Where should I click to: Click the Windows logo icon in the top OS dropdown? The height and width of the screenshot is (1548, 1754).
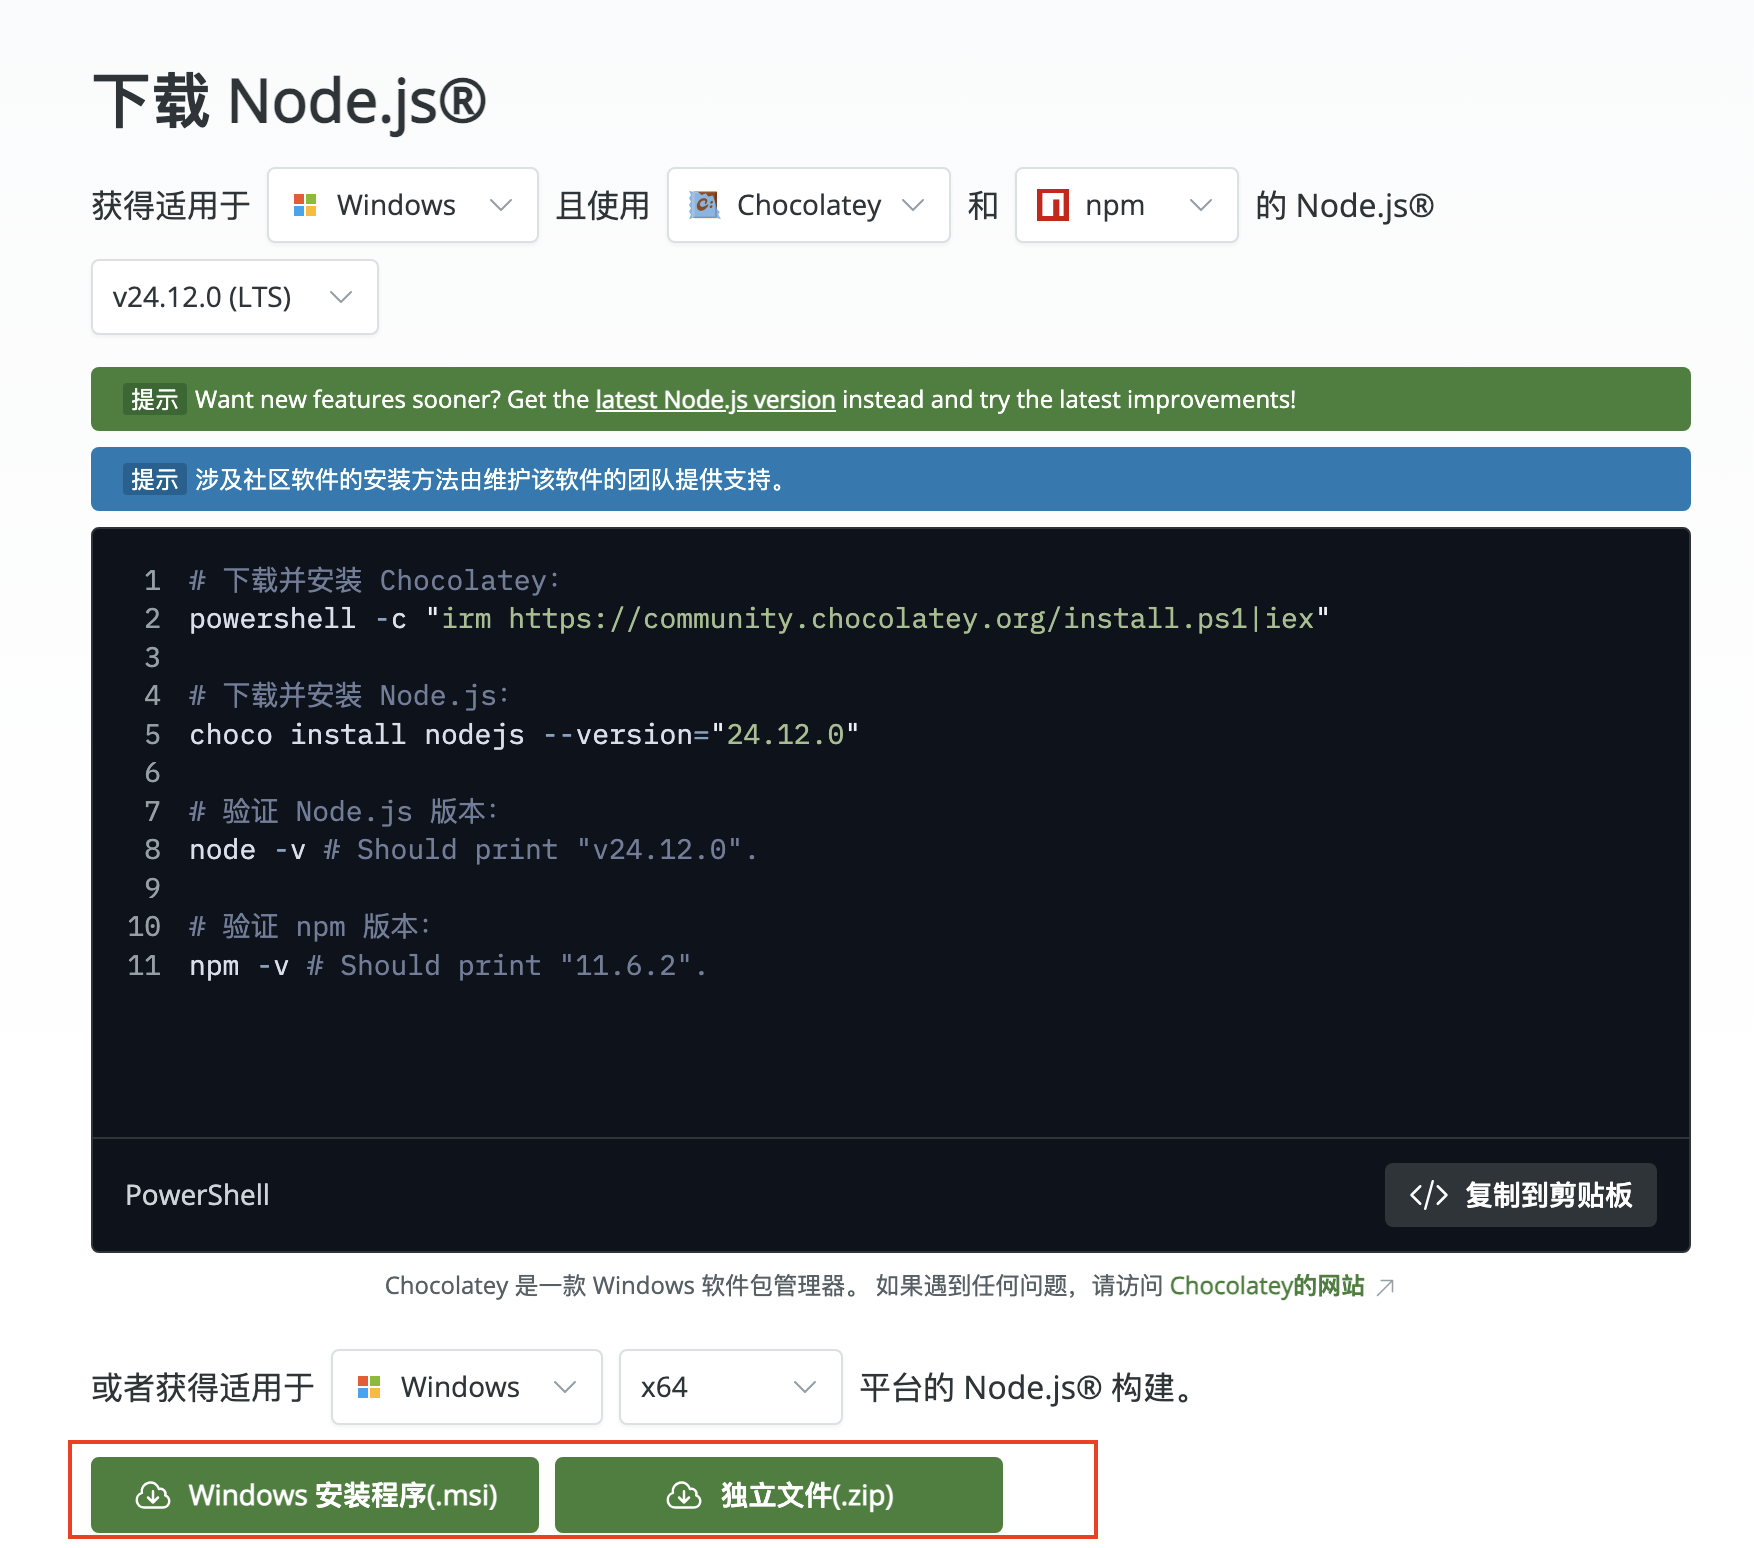305,205
